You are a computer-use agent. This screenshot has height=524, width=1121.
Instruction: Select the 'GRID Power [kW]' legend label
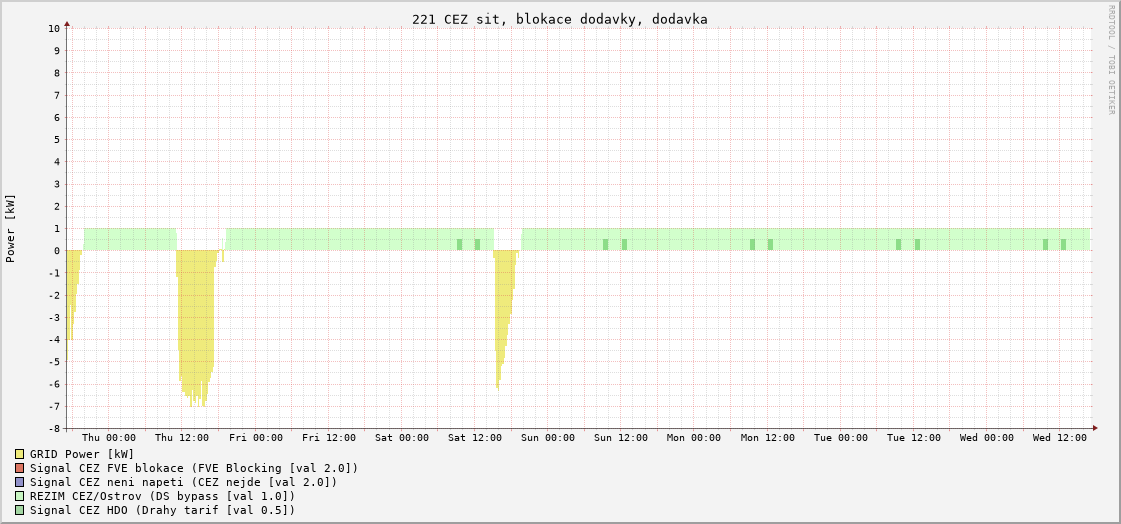pos(82,454)
